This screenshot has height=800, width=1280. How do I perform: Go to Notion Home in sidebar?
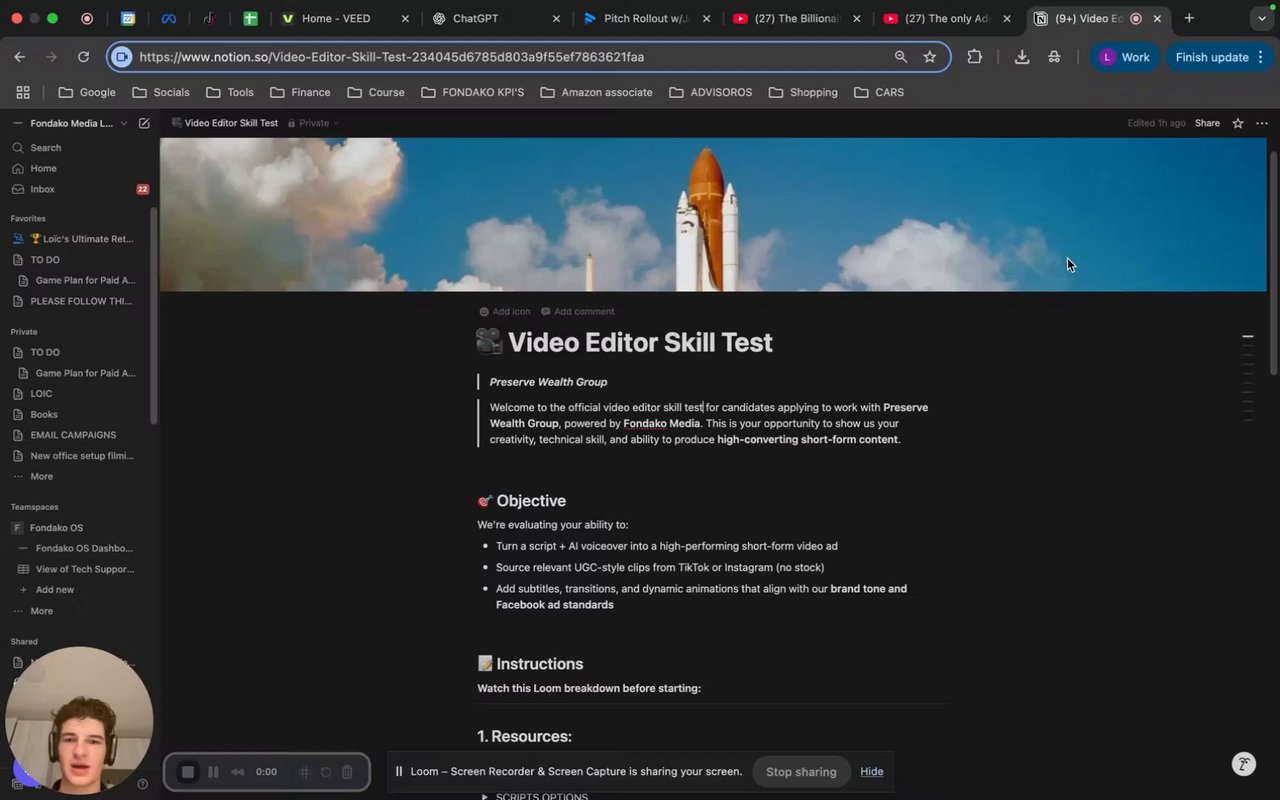tap(78, 168)
